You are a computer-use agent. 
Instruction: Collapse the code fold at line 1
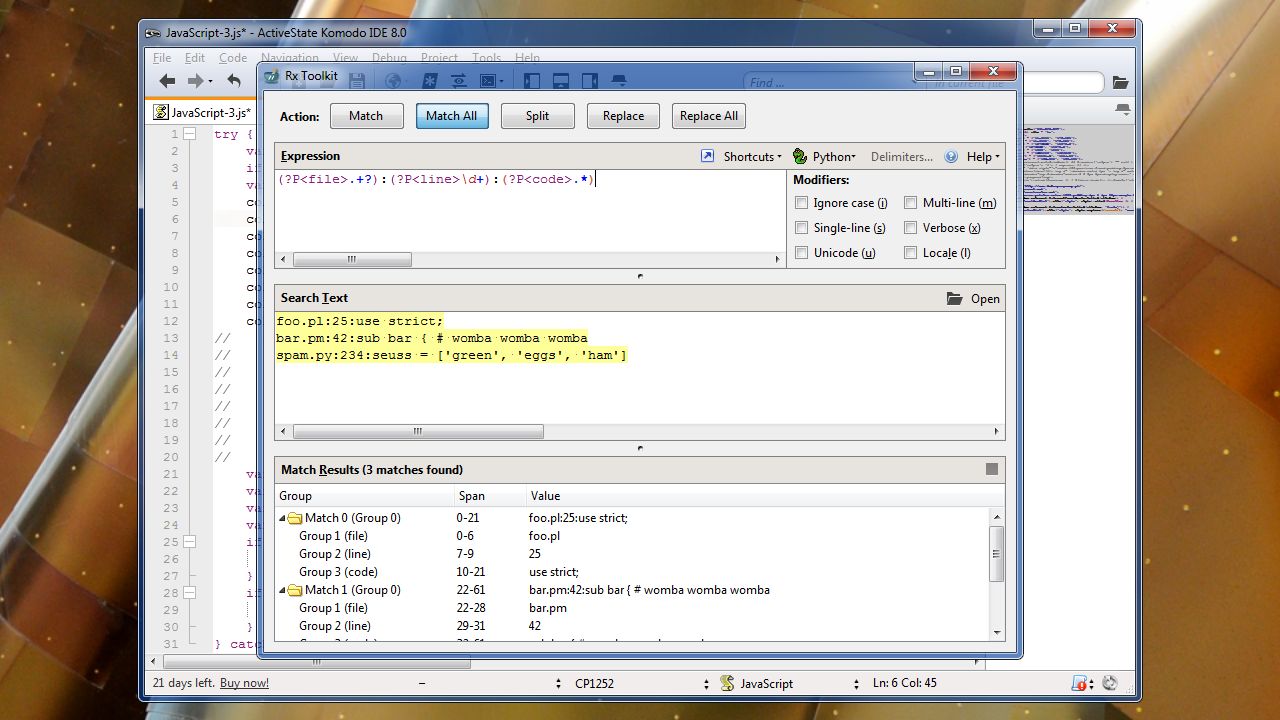[x=188, y=133]
